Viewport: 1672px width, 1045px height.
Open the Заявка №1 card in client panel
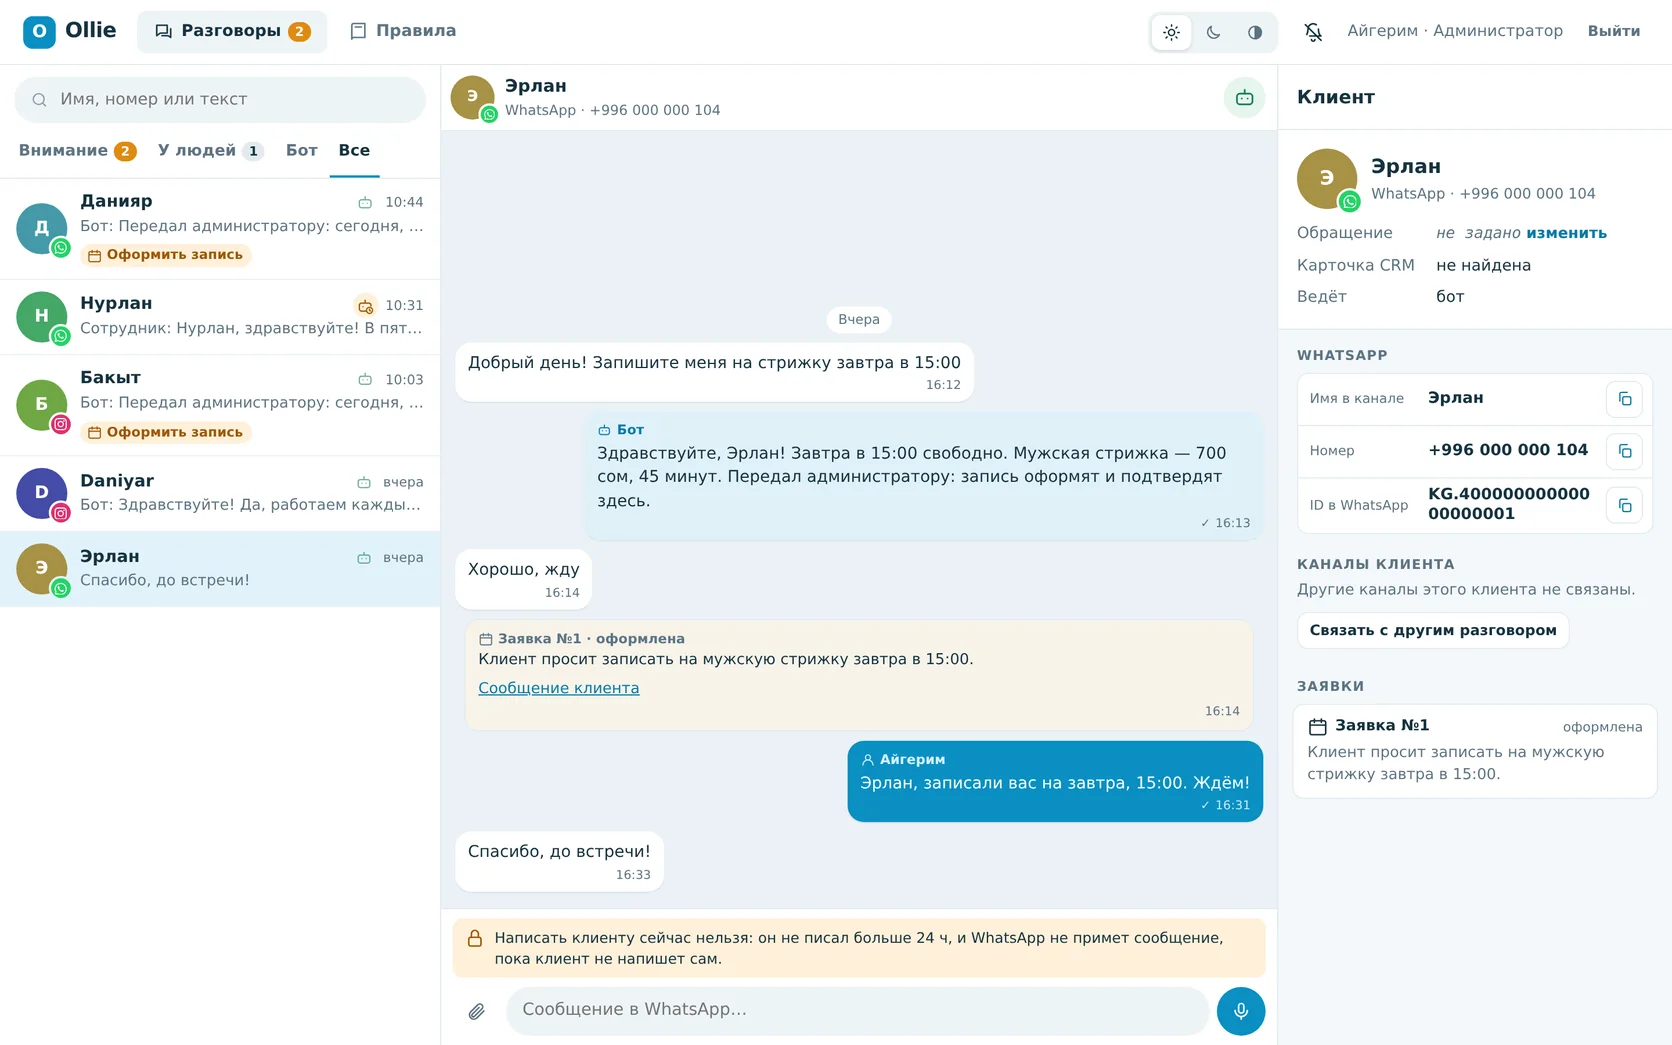pyautogui.click(x=1474, y=751)
